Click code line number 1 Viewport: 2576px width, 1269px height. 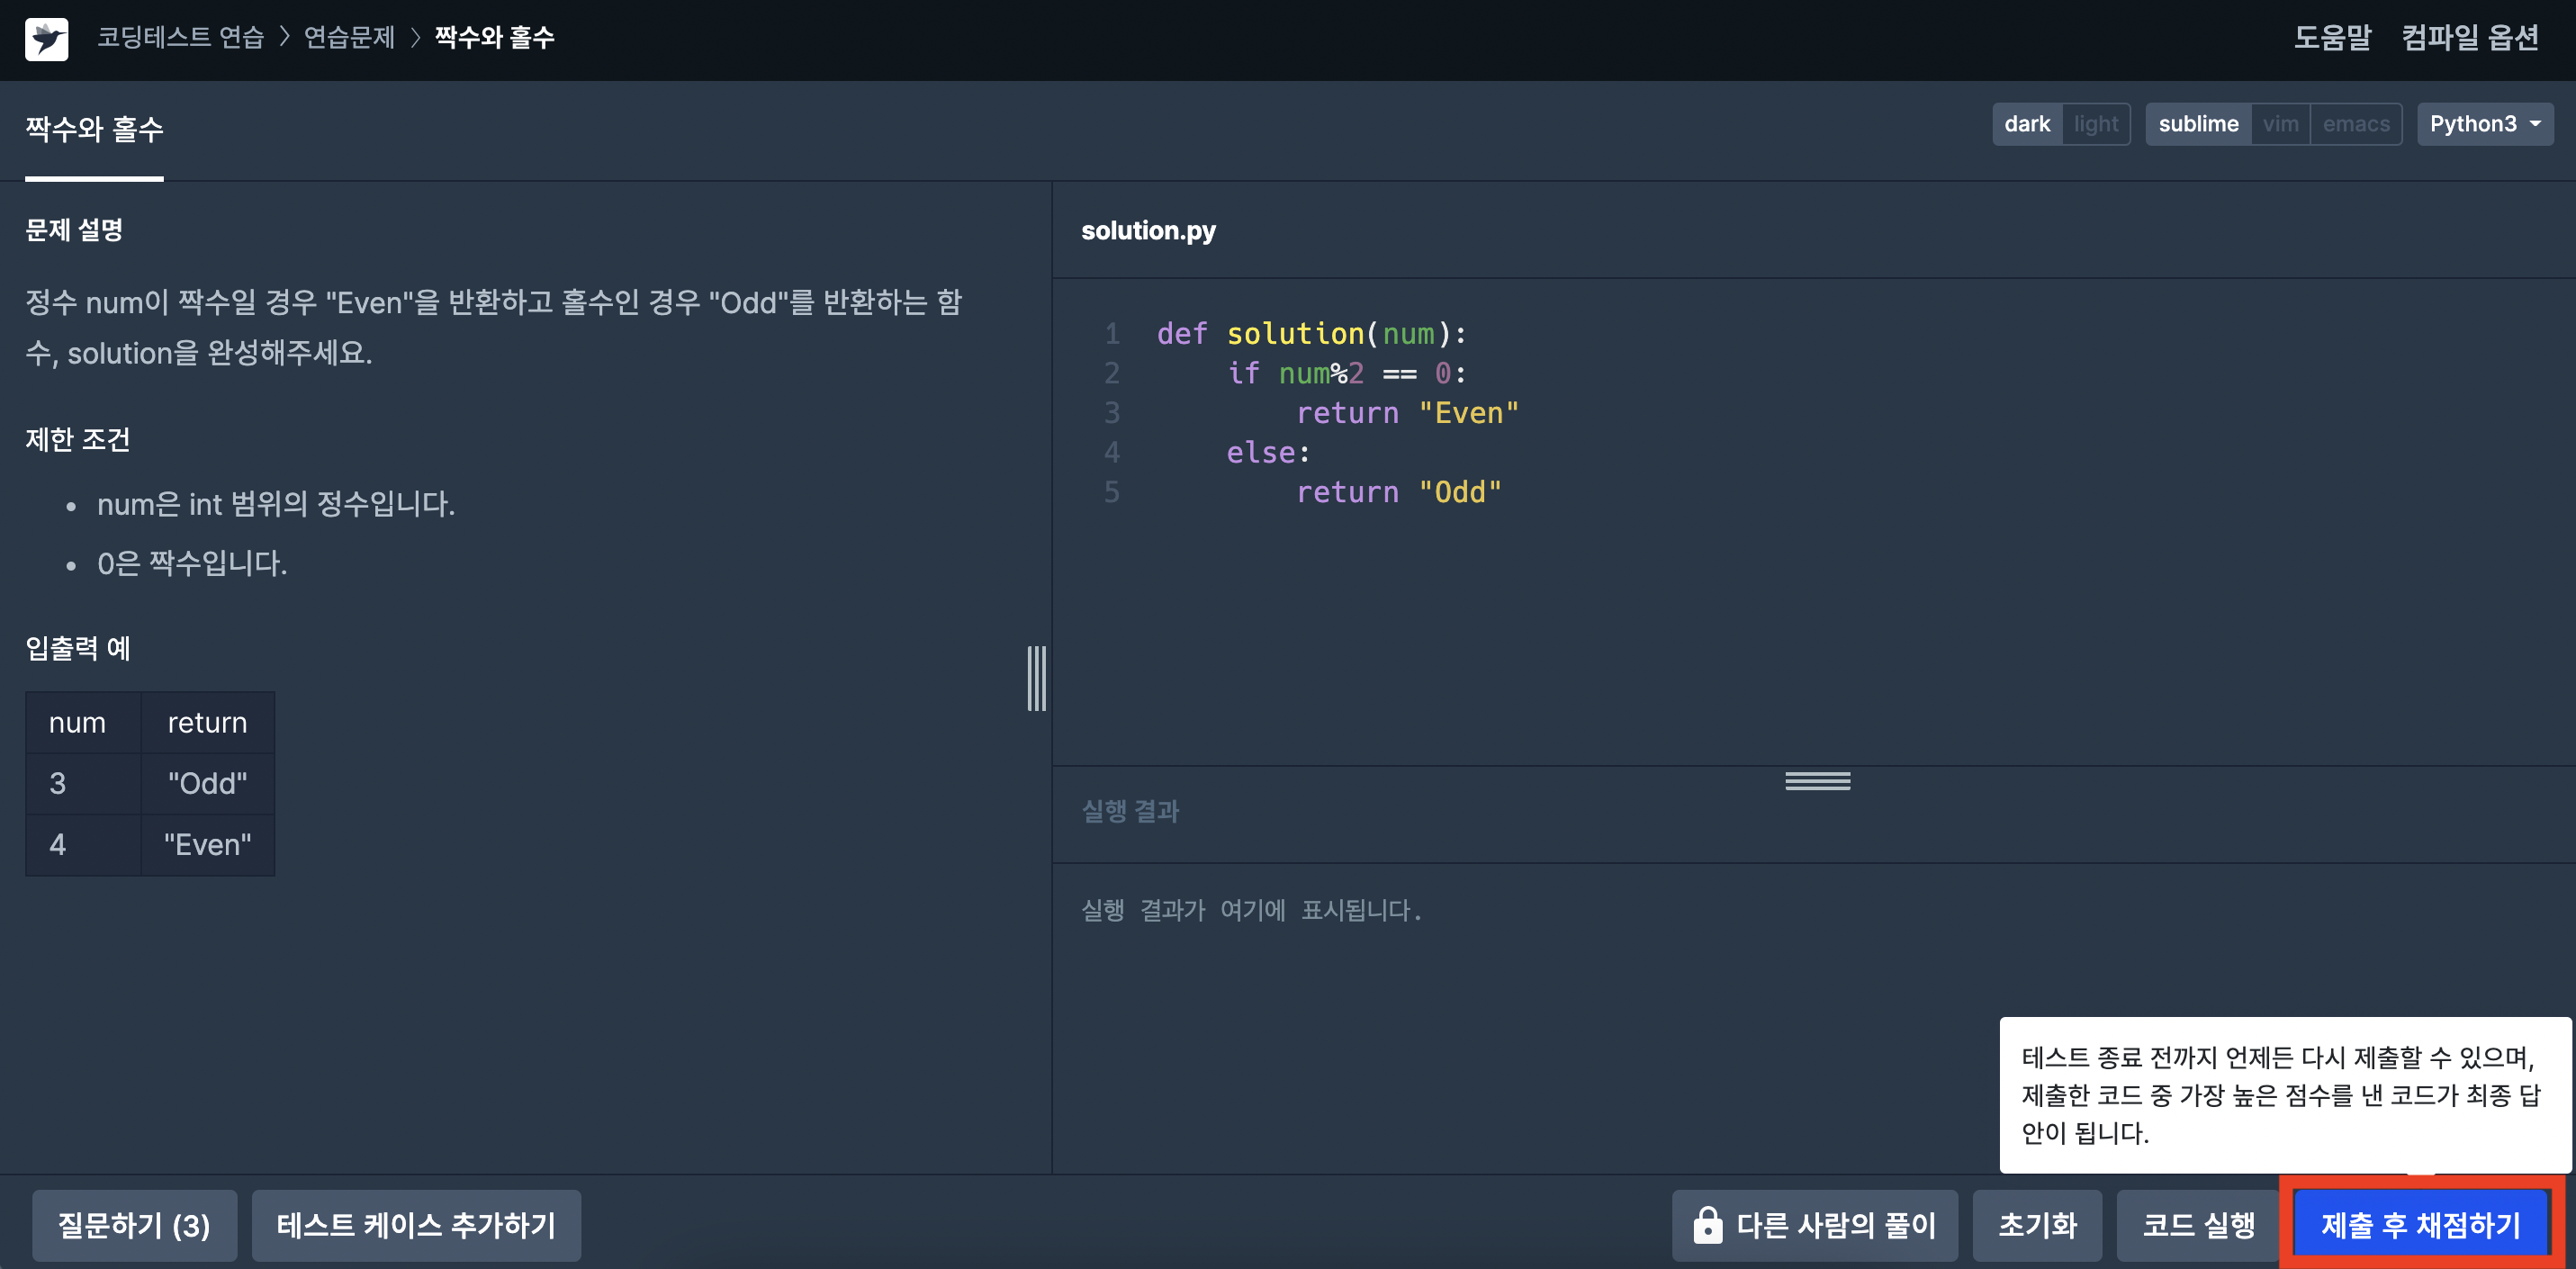(x=1112, y=333)
